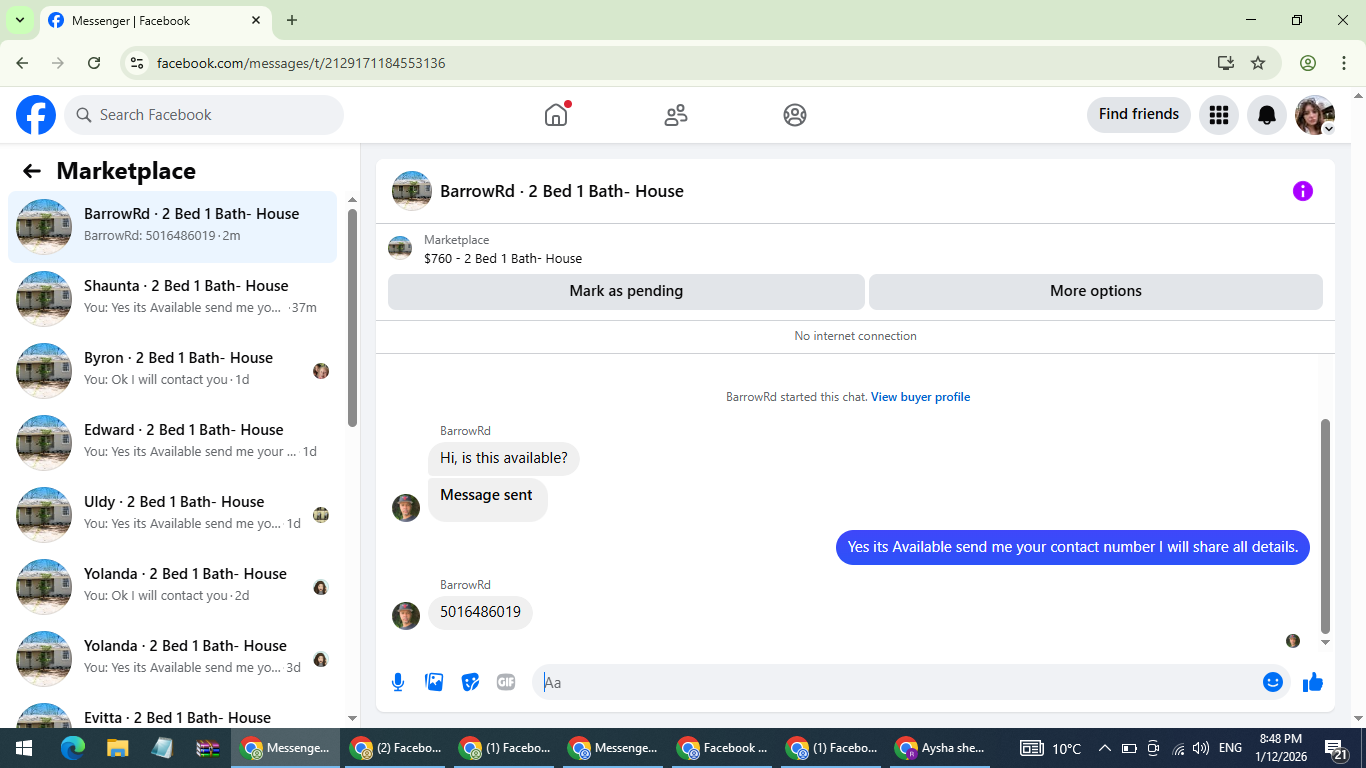The height and width of the screenshot is (768, 1366).
Task: Open the account profile picture menu
Action: pyautogui.click(x=1315, y=115)
